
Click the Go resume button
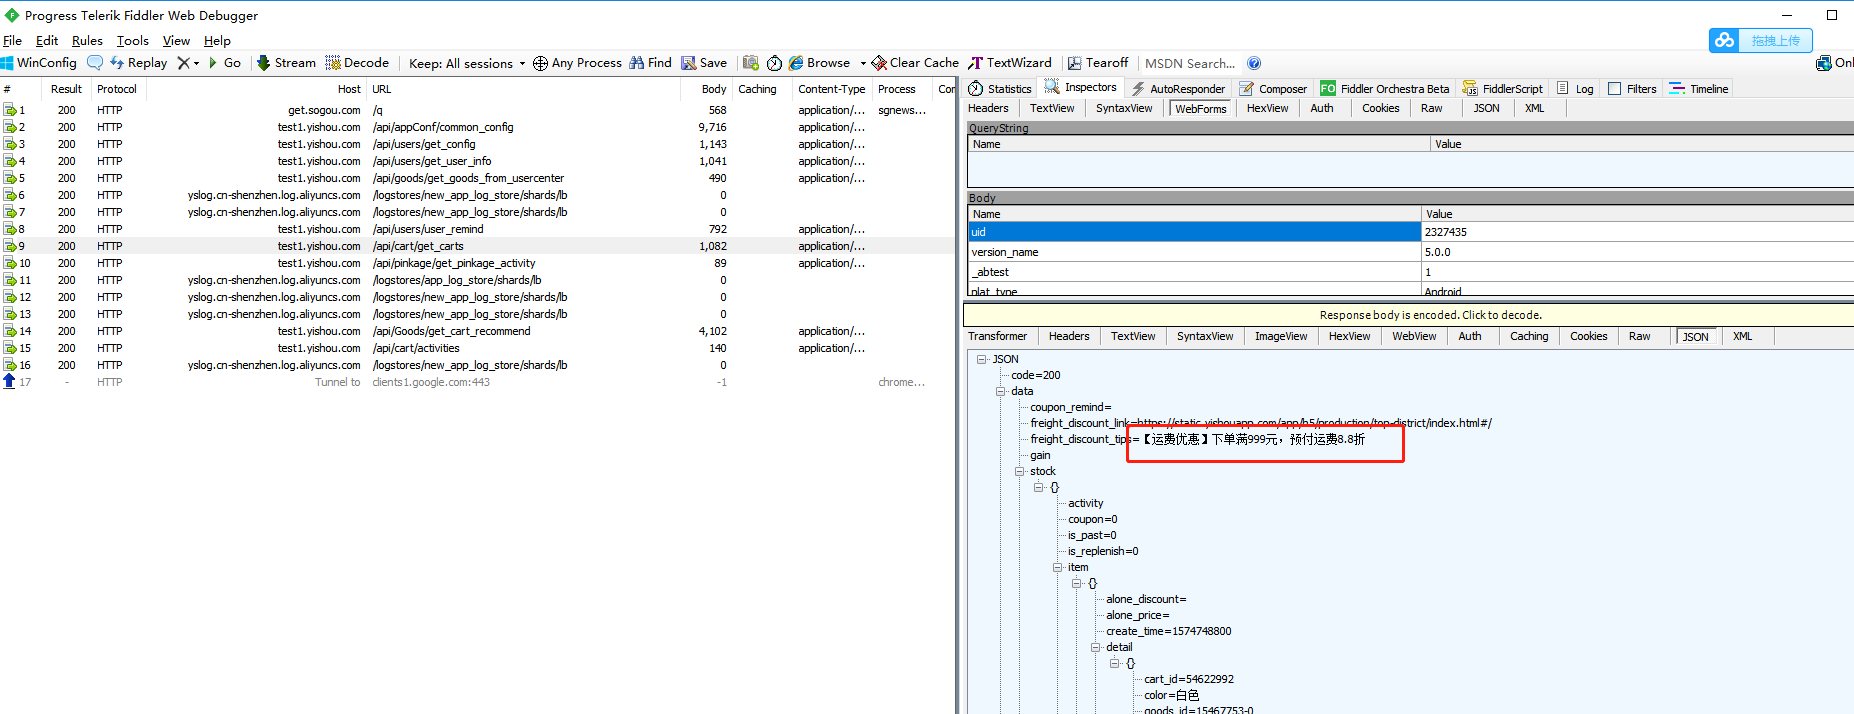click(224, 63)
